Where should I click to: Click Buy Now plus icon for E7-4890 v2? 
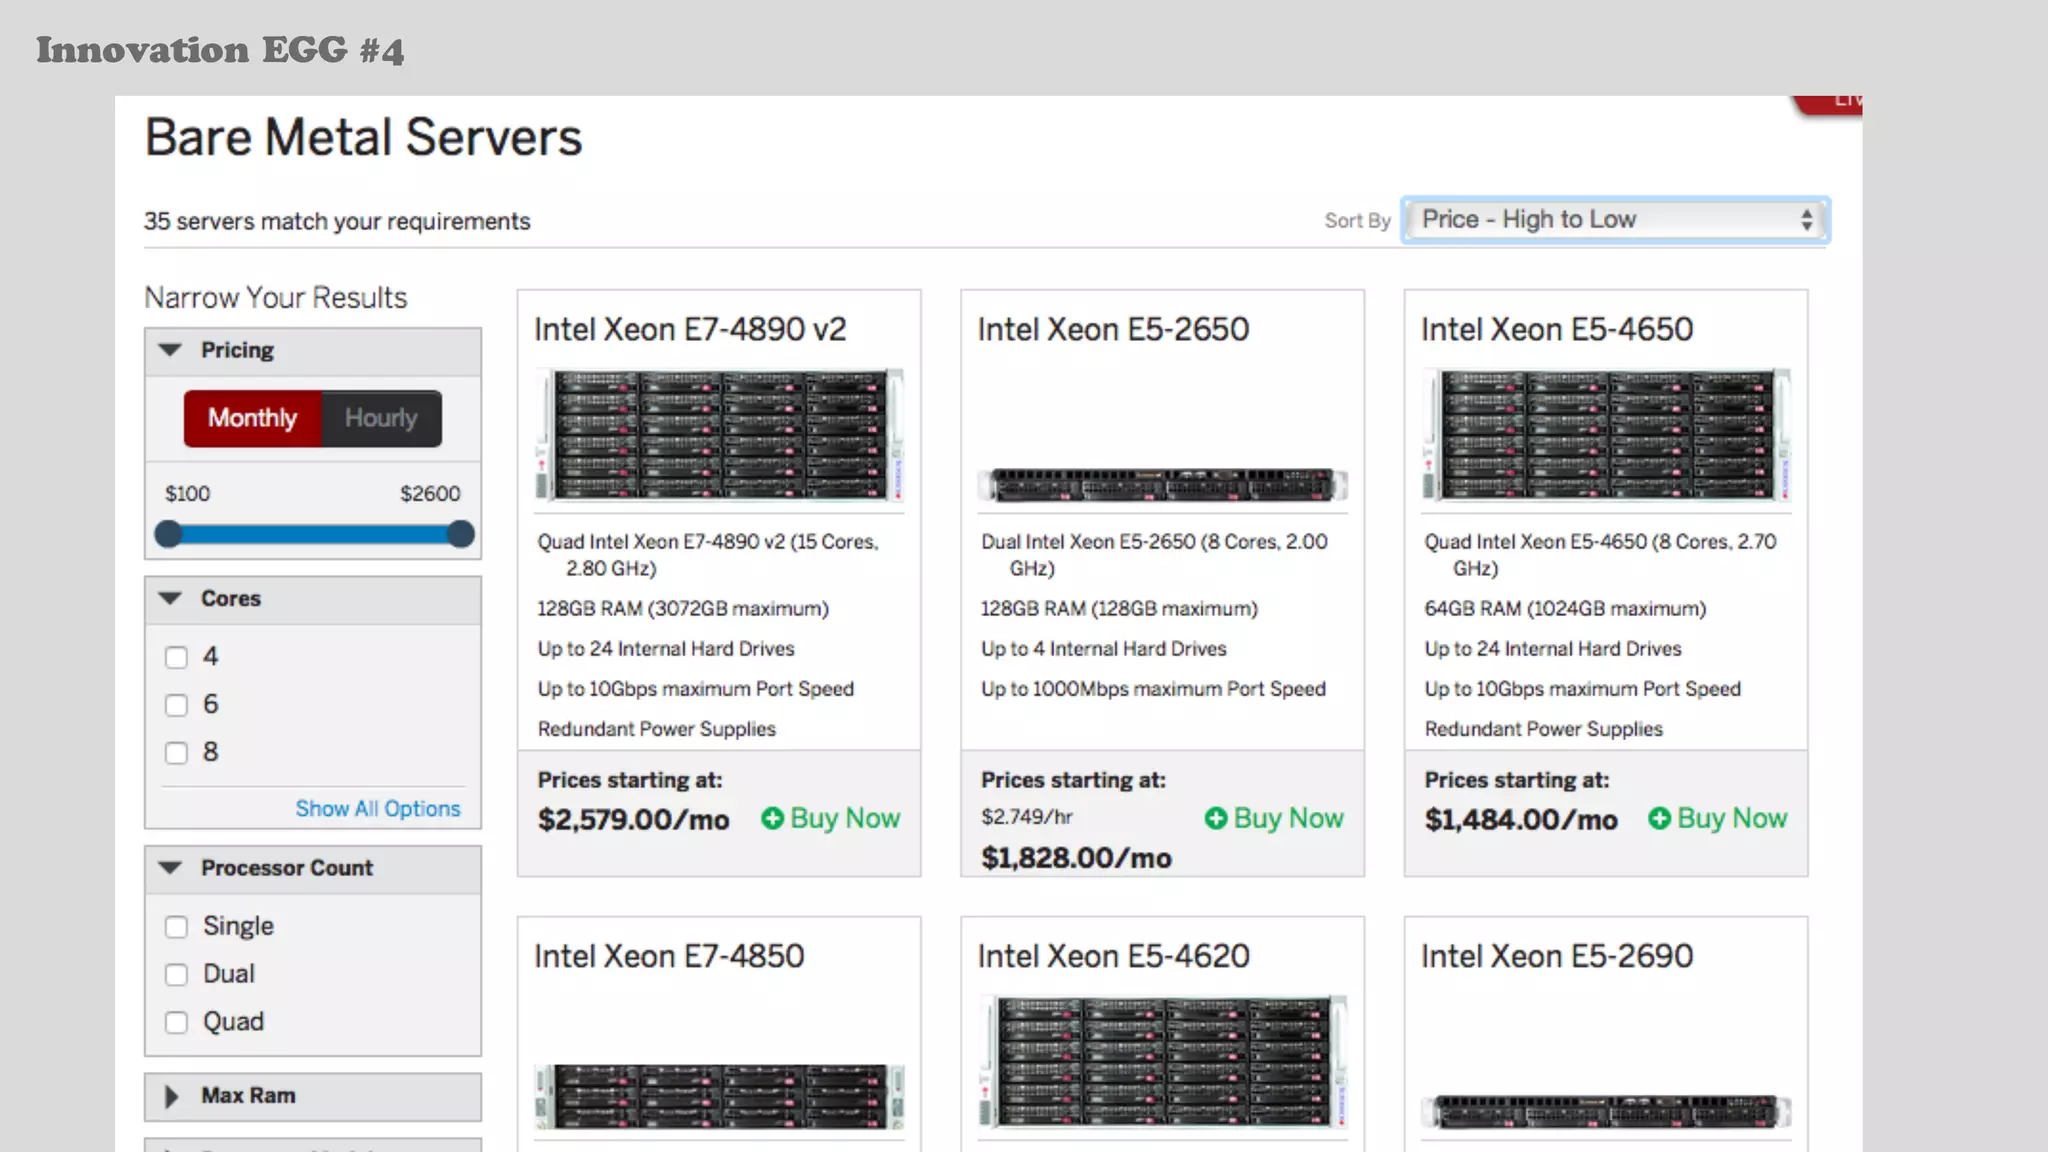point(772,819)
